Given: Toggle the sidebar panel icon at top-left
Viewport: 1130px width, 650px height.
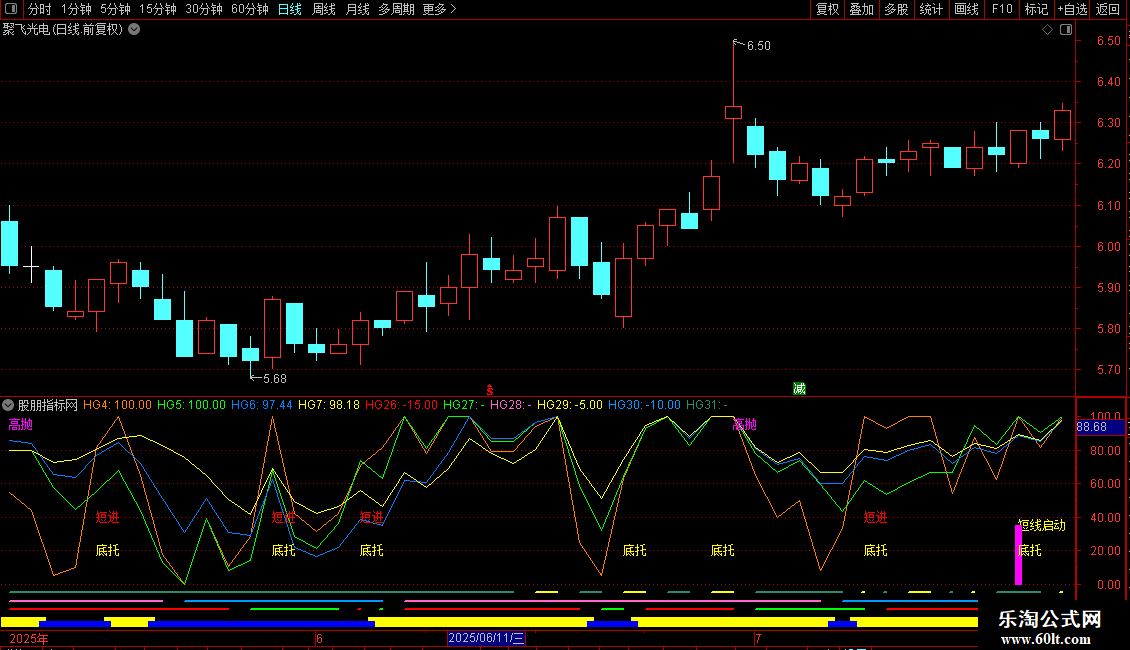Looking at the screenshot, I should pyautogui.click(x=11, y=9).
